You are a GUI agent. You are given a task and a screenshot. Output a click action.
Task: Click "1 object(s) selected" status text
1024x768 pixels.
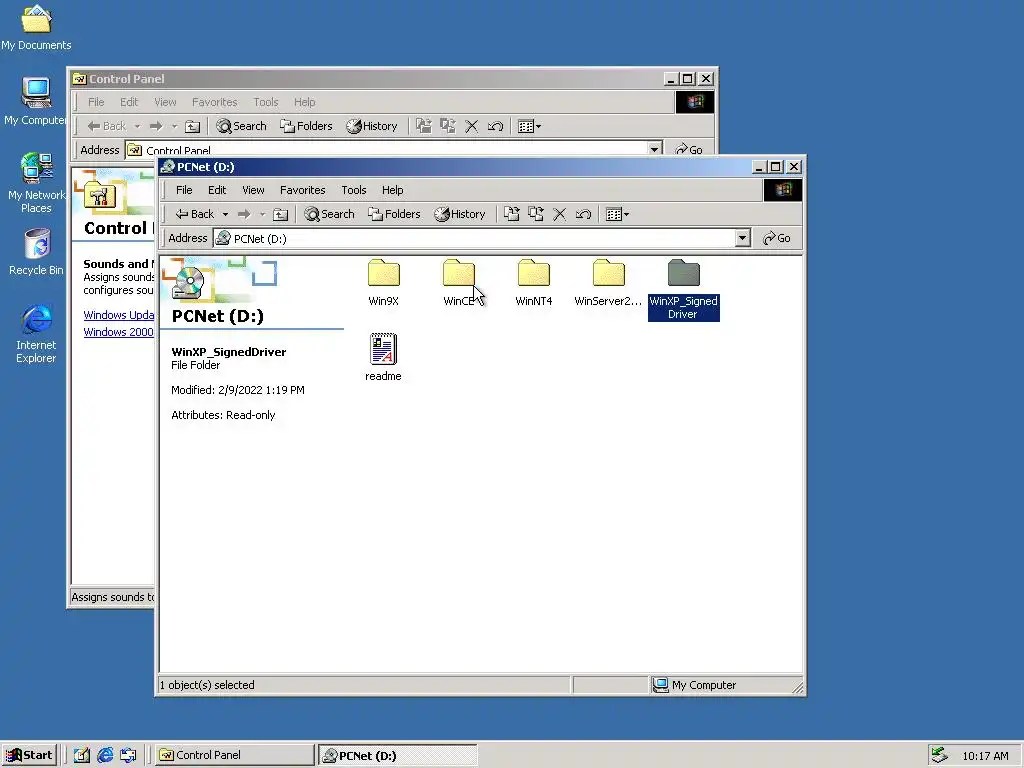(x=207, y=685)
